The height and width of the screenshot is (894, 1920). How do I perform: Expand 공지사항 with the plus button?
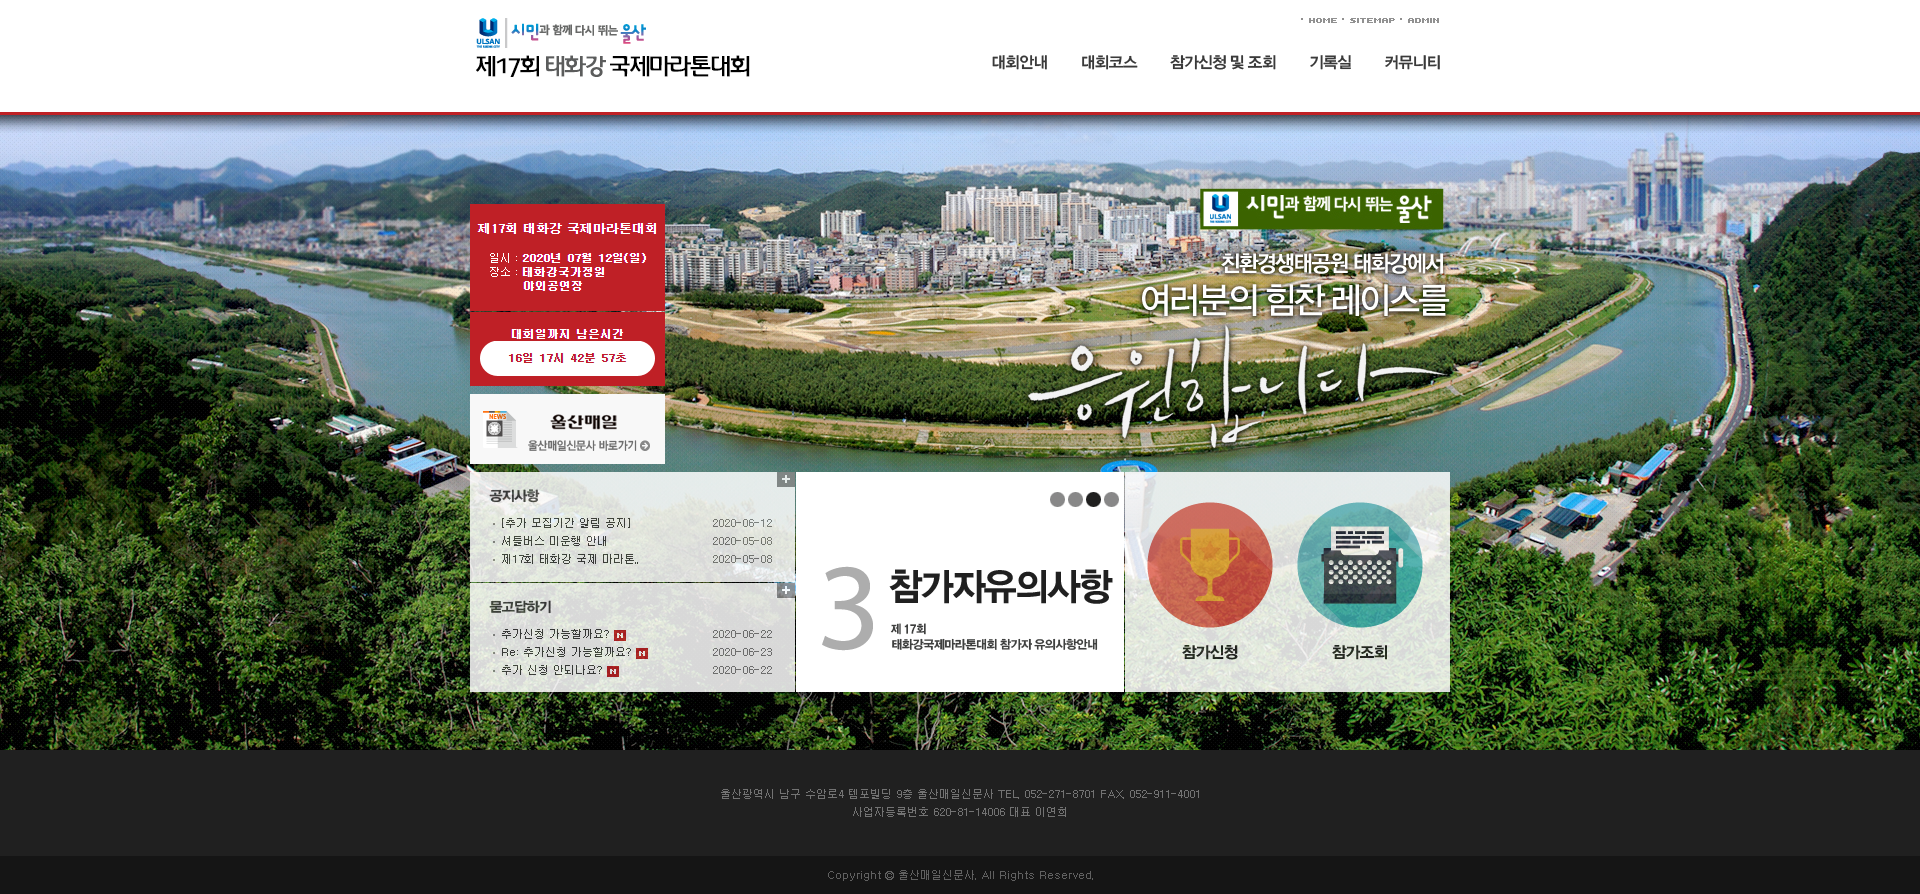(786, 480)
